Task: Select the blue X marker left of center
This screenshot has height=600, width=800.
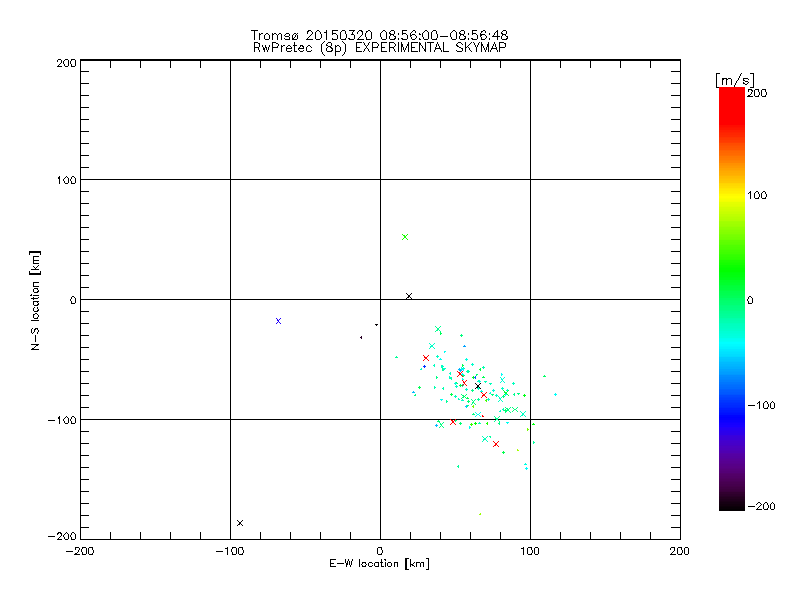Action: pyautogui.click(x=278, y=321)
